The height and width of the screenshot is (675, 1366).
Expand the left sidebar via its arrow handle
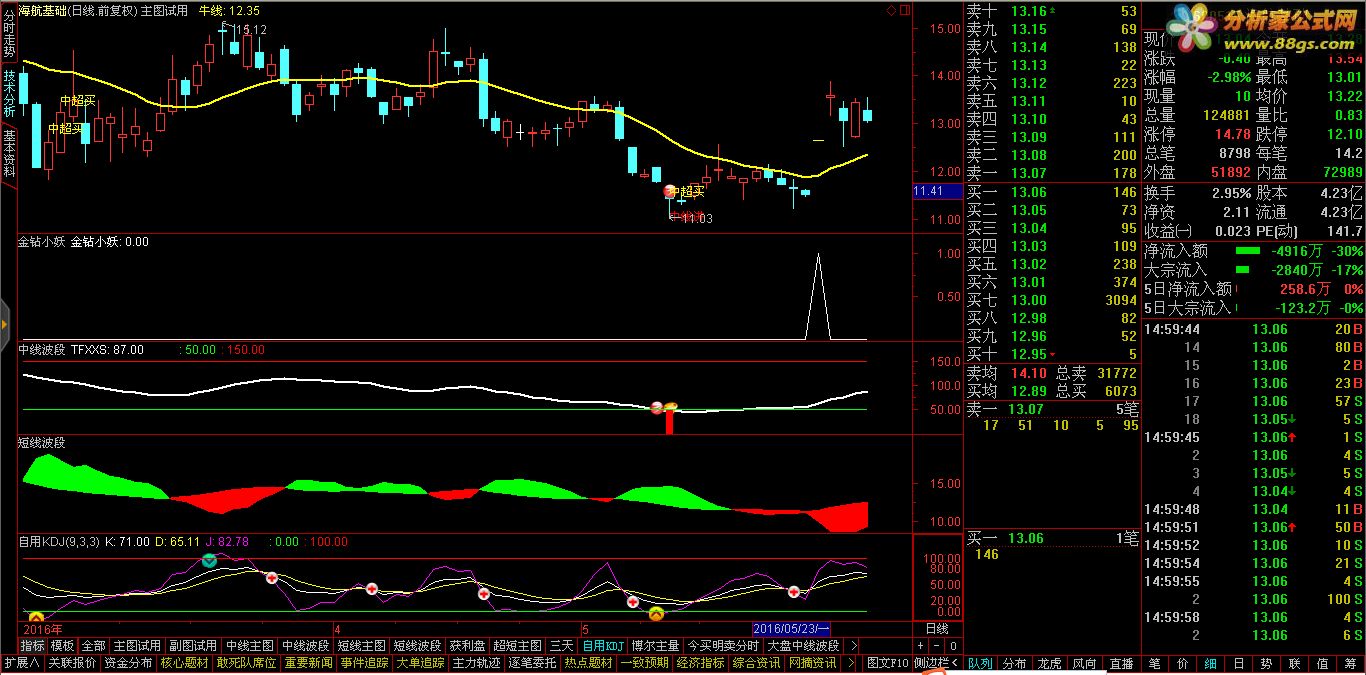click(5, 325)
